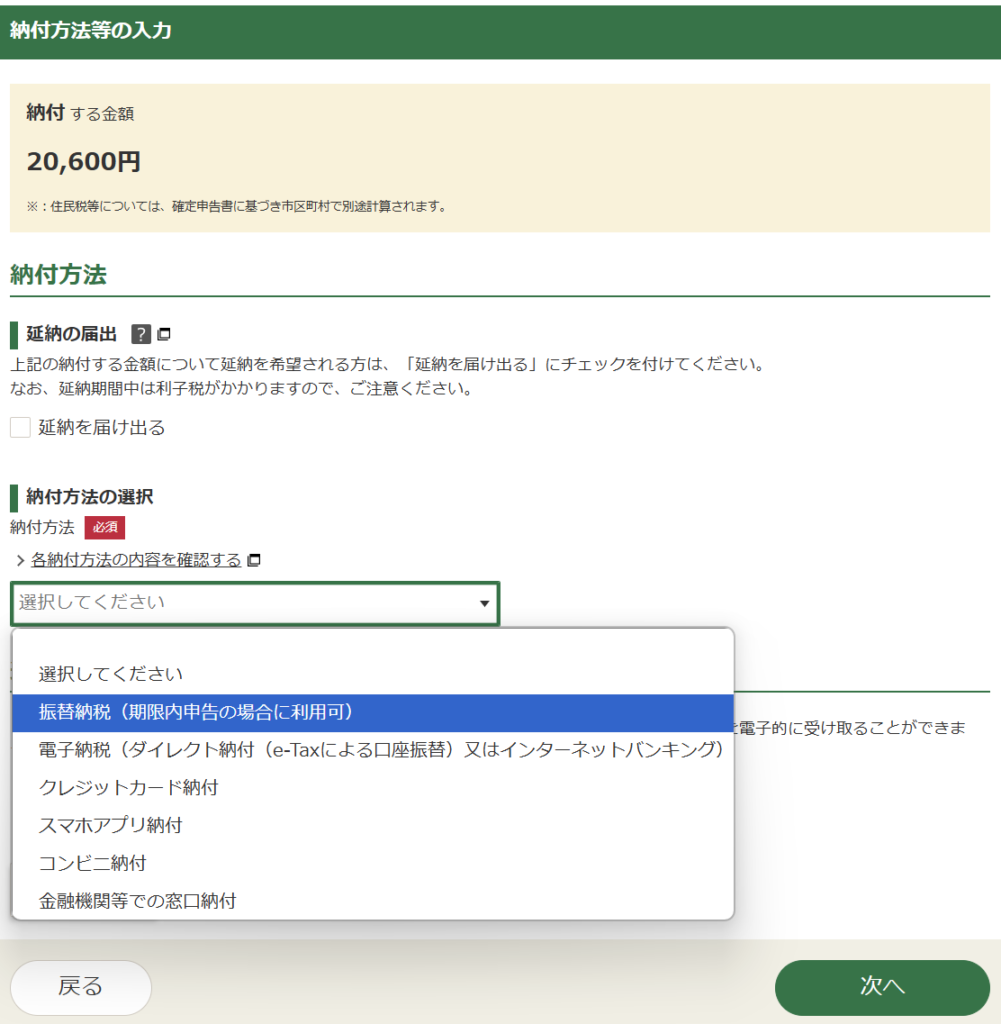Select 電子納税（ダイレクト納付 or internet banking option
The image size is (1001, 1024).
pyautogui.click(x=373, y=750)
